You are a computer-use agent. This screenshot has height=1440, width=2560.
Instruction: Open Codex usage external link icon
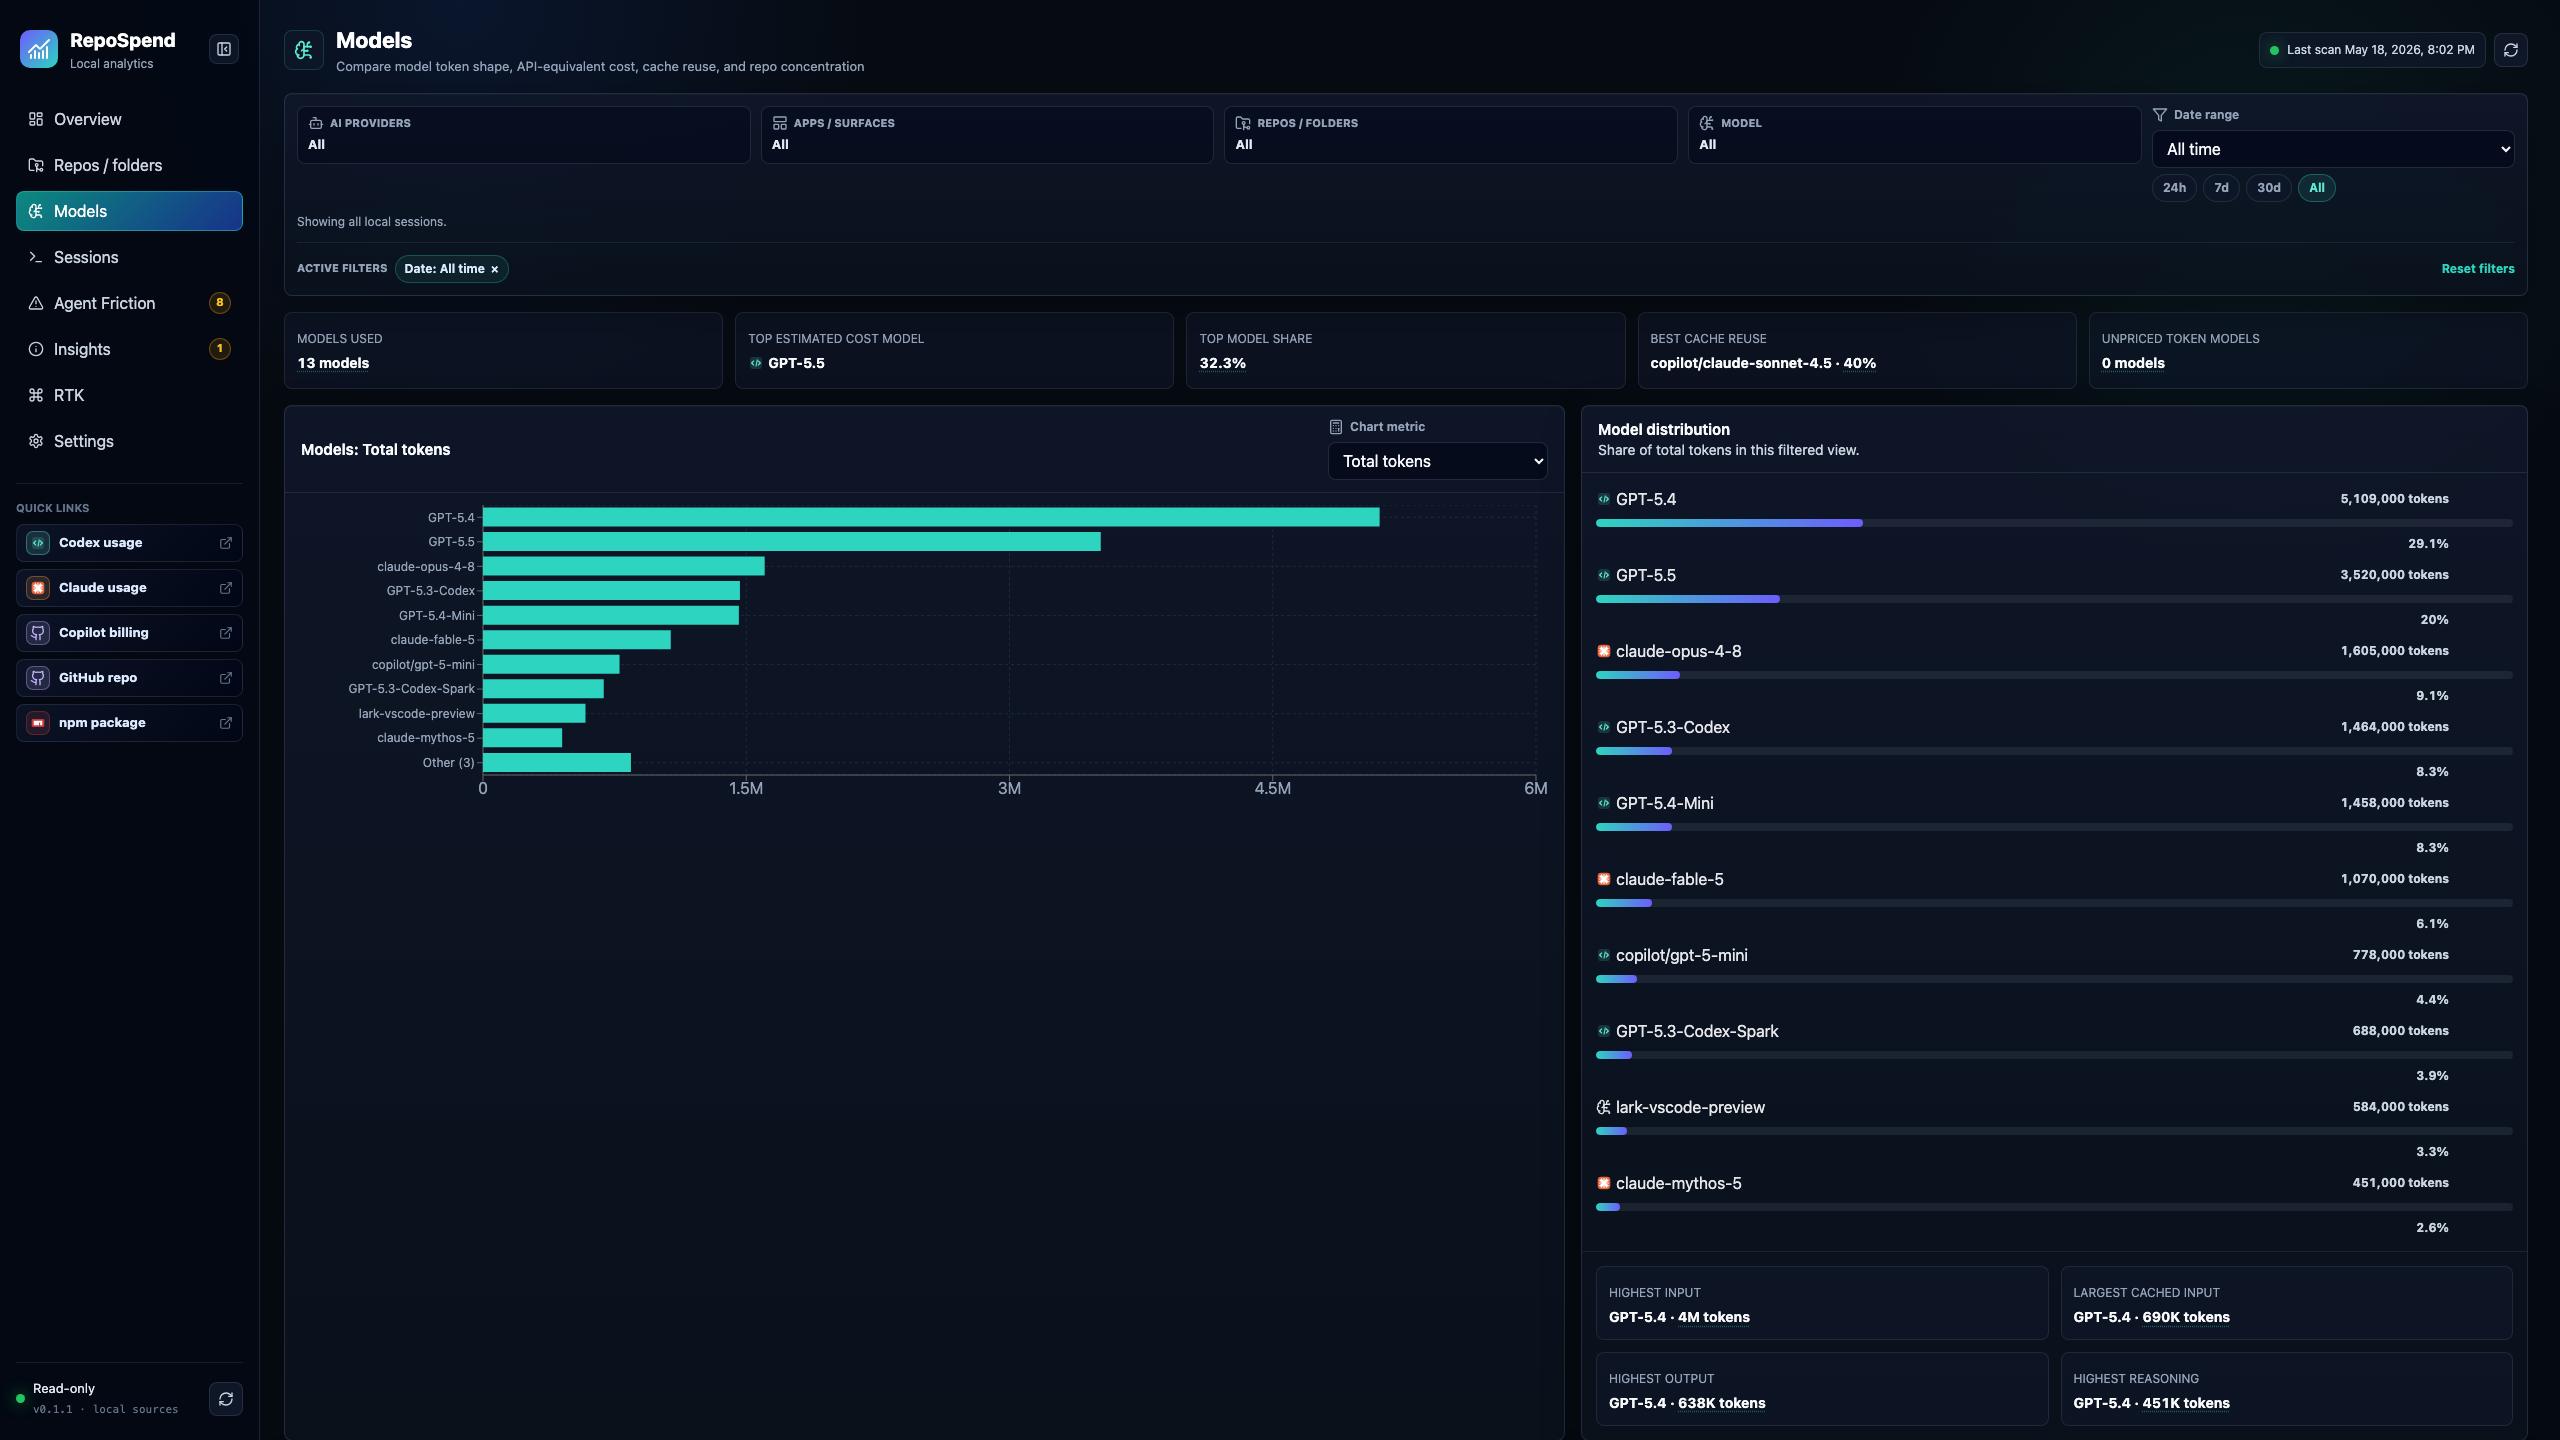(x=226, y=543)
